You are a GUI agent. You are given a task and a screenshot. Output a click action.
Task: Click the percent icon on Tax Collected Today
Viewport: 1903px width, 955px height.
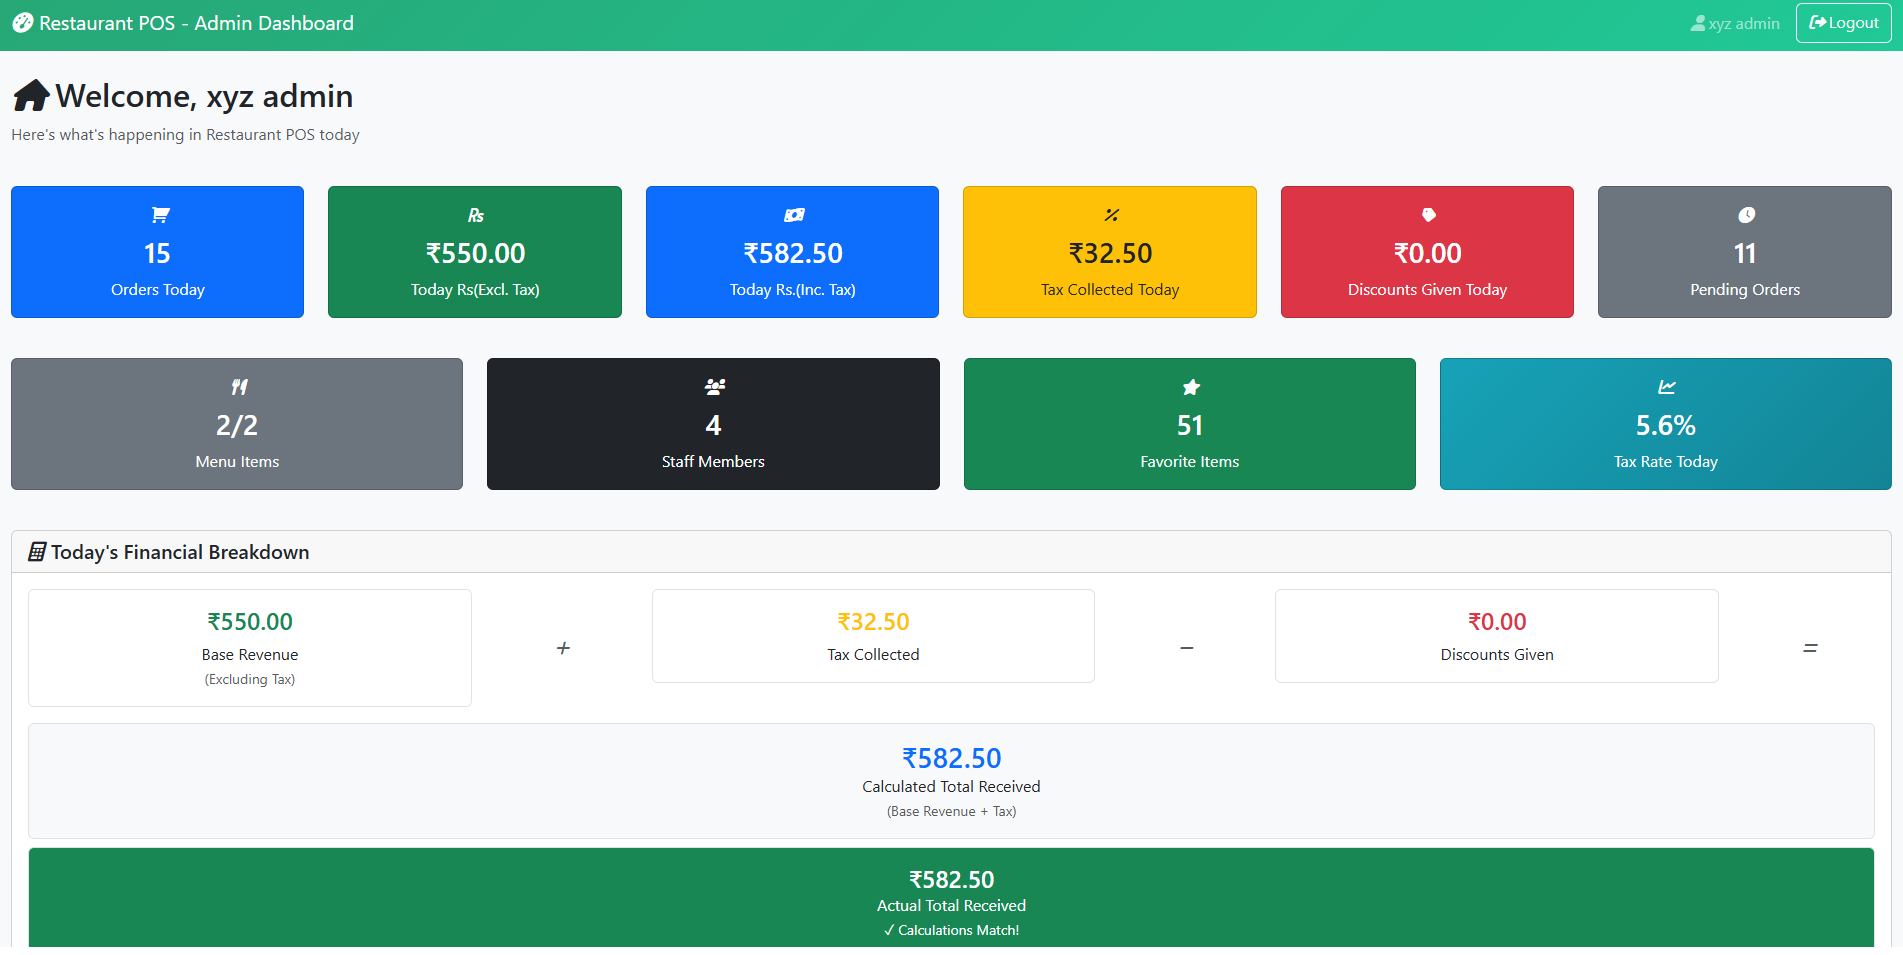1109,214
